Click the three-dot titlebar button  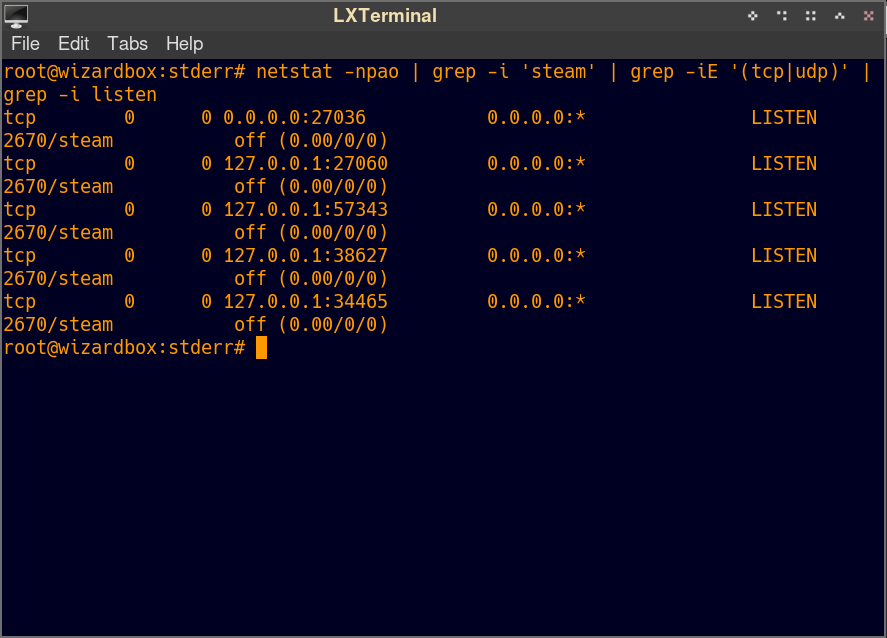coord(782,16)
